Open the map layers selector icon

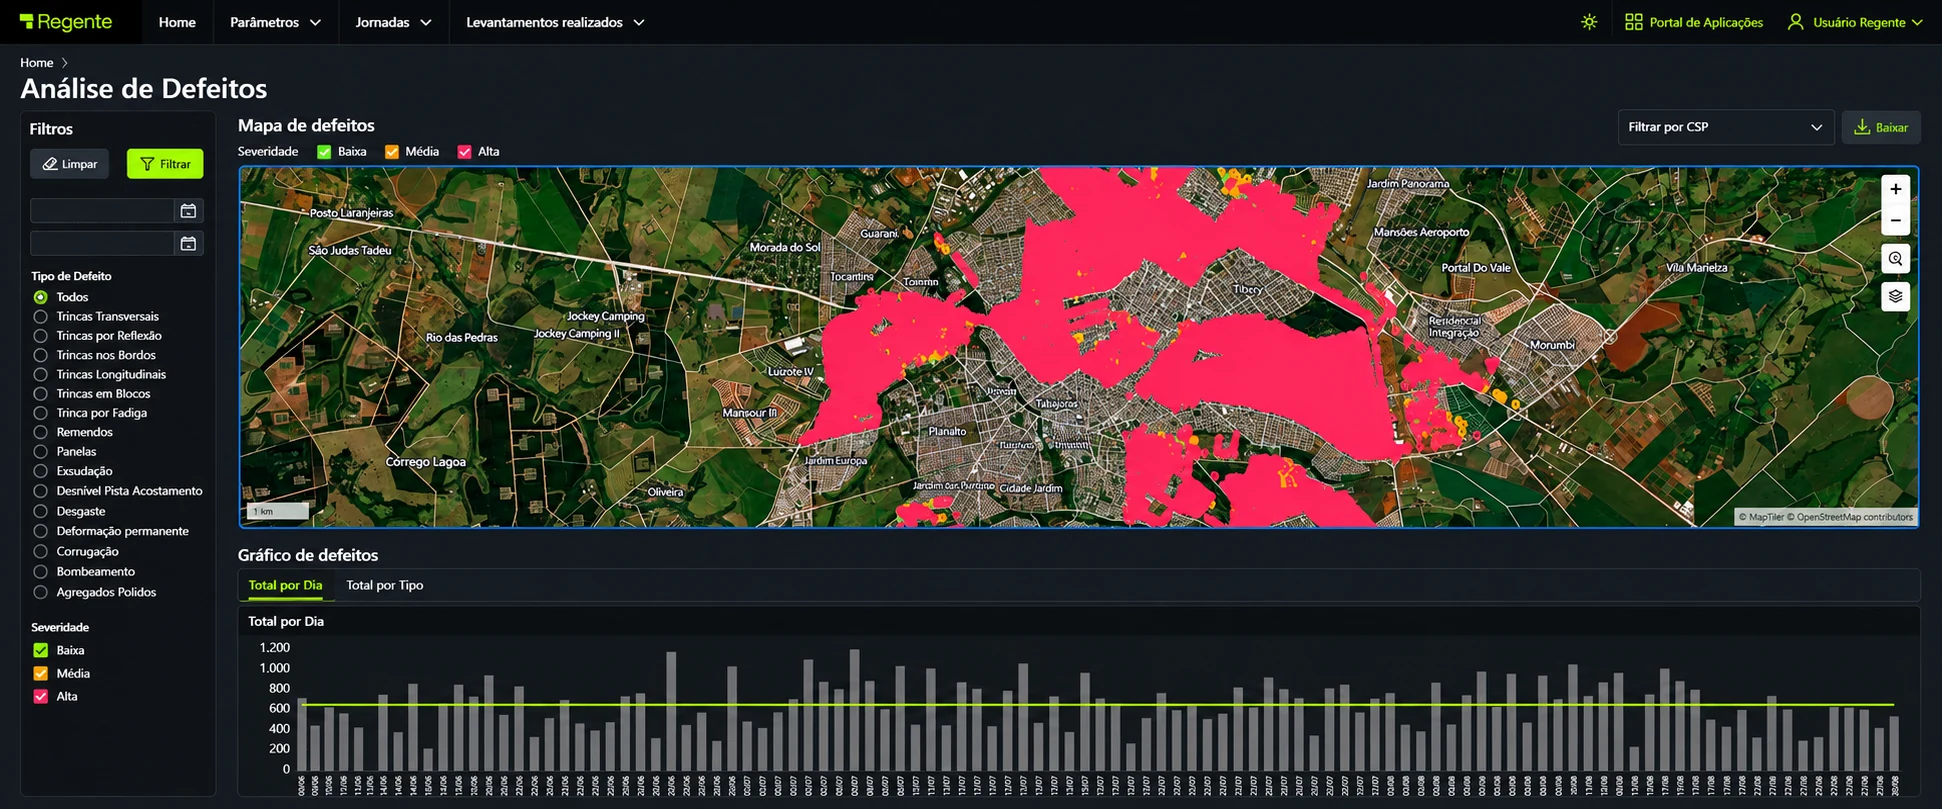[1895, 297]
